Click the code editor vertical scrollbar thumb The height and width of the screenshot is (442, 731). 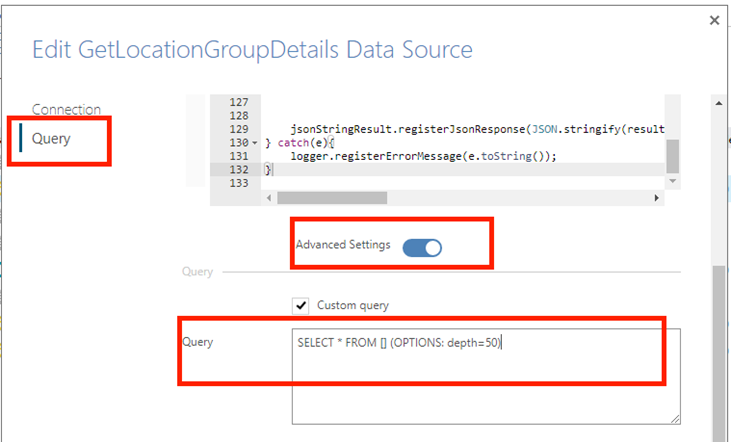click(672, 156)
